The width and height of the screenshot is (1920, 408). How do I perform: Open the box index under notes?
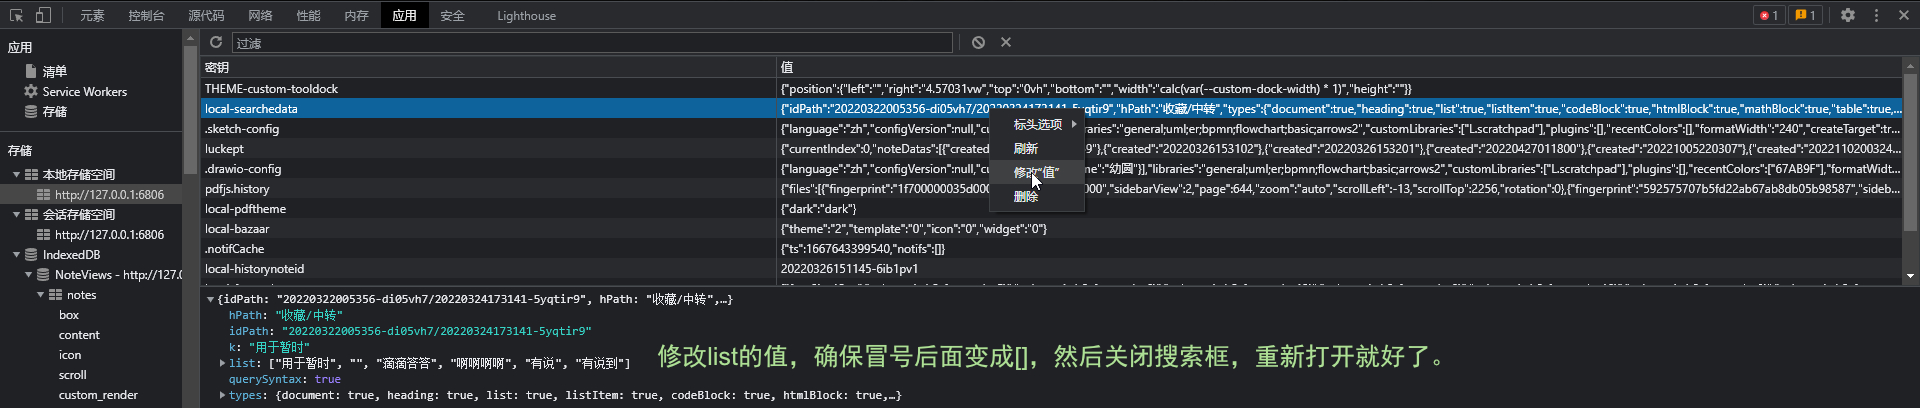point(69,315)
